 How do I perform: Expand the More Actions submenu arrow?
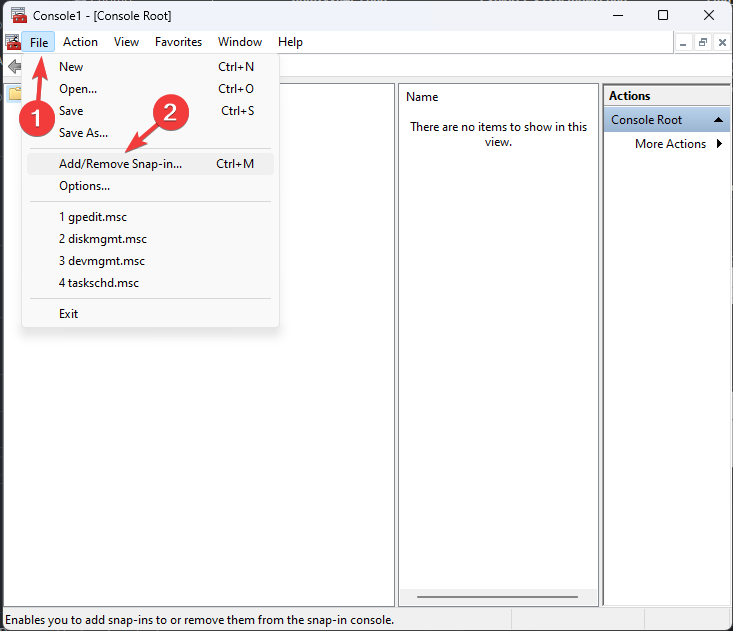click(719, 143)
